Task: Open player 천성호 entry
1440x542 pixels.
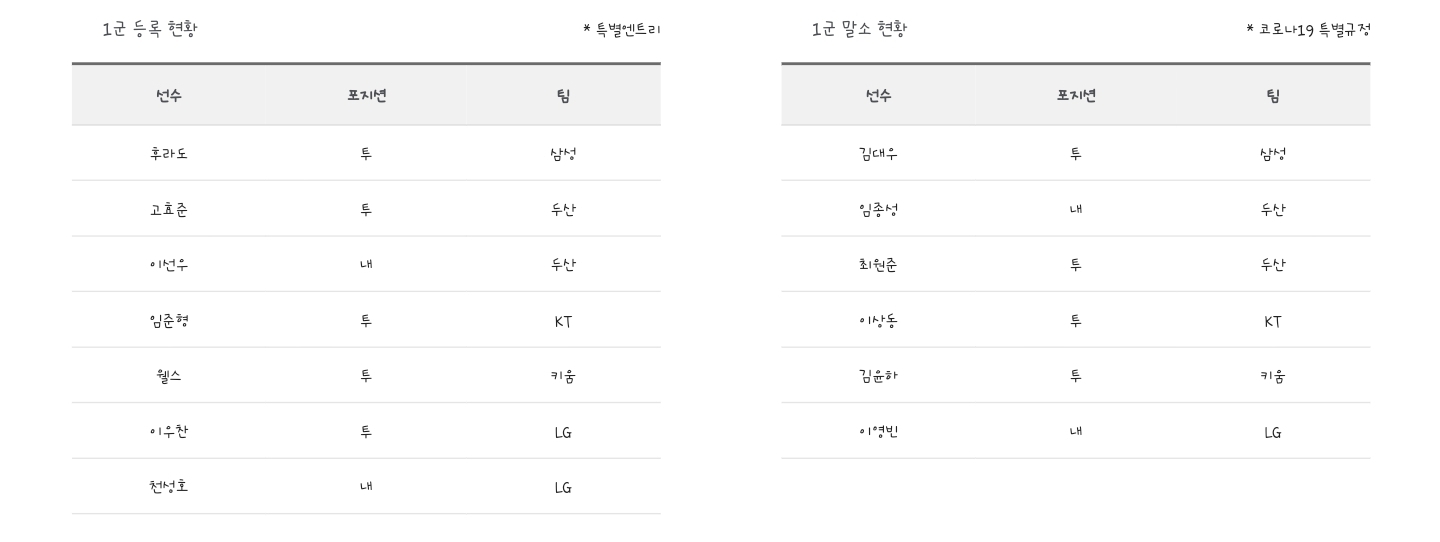Action: (x=169, y=487)
